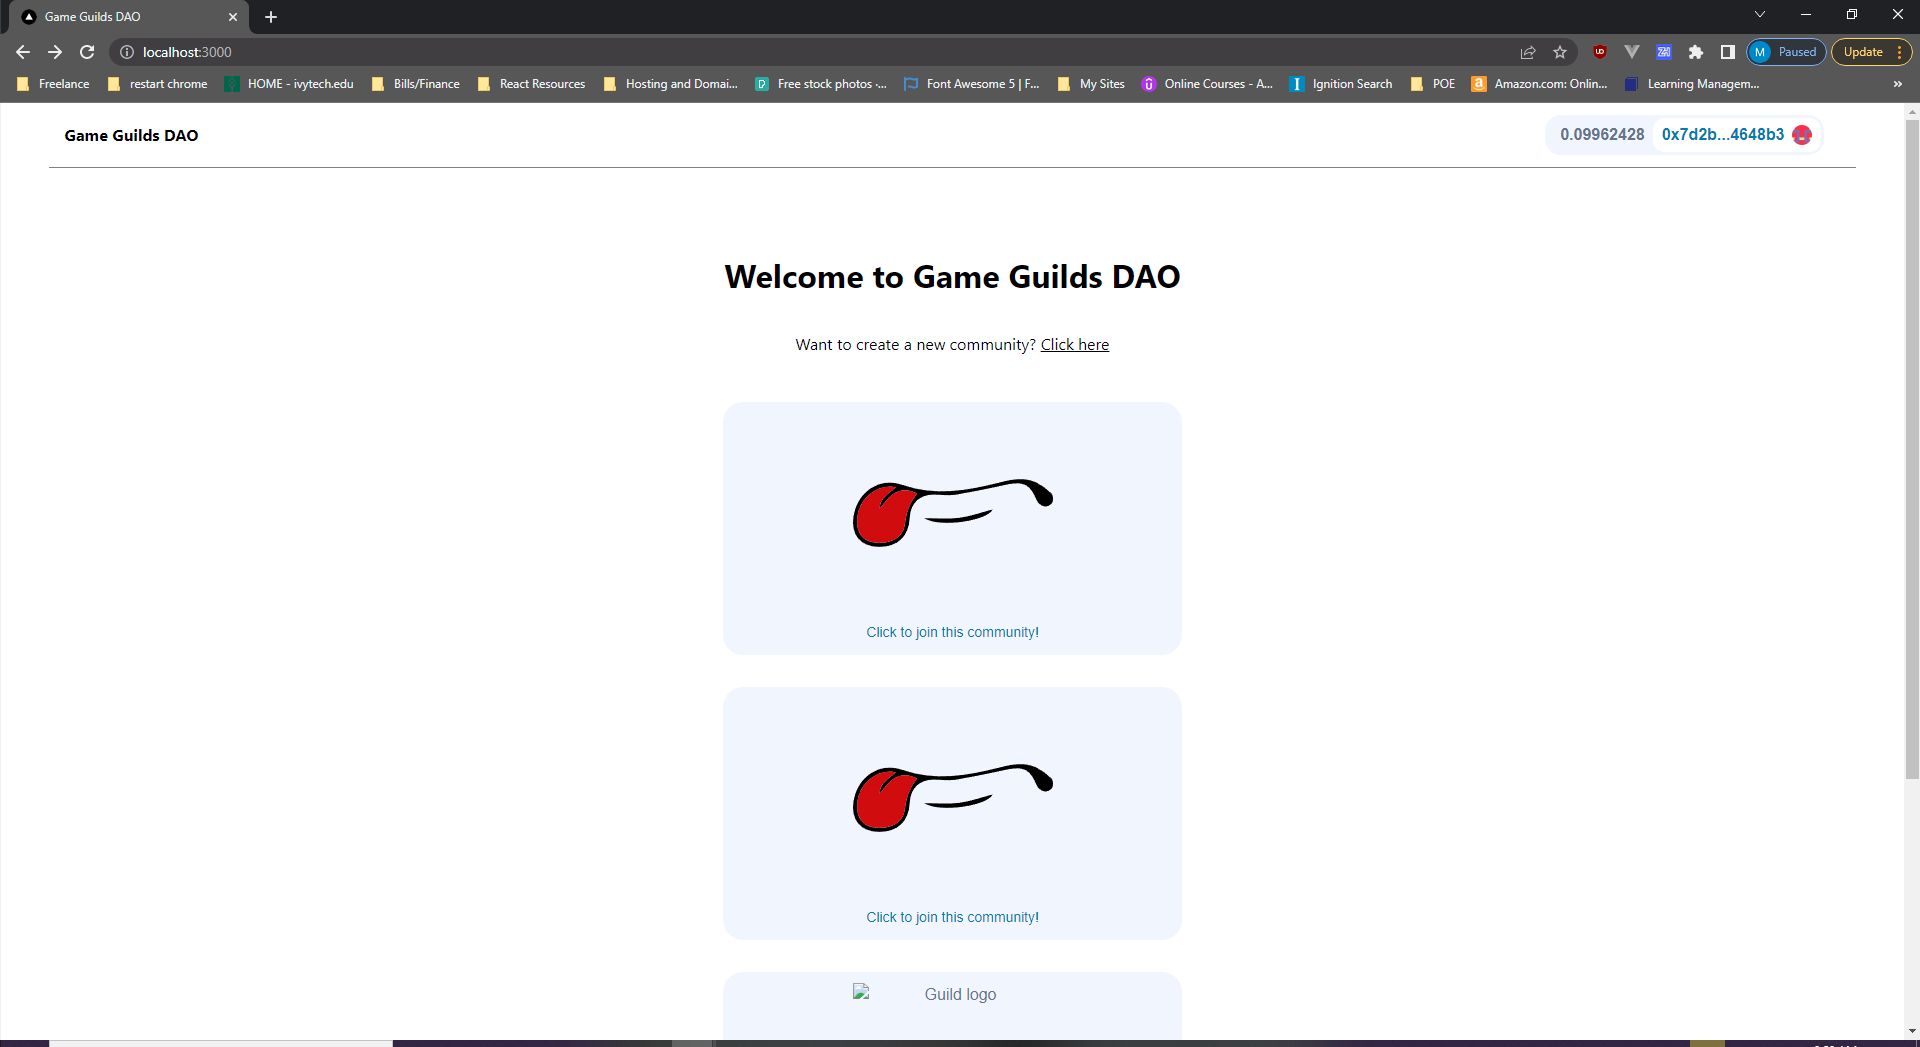The width and height of the screenshot is (1920, 1047).
Task: Click the wallet avatar icon
Action: [1802, 135]
